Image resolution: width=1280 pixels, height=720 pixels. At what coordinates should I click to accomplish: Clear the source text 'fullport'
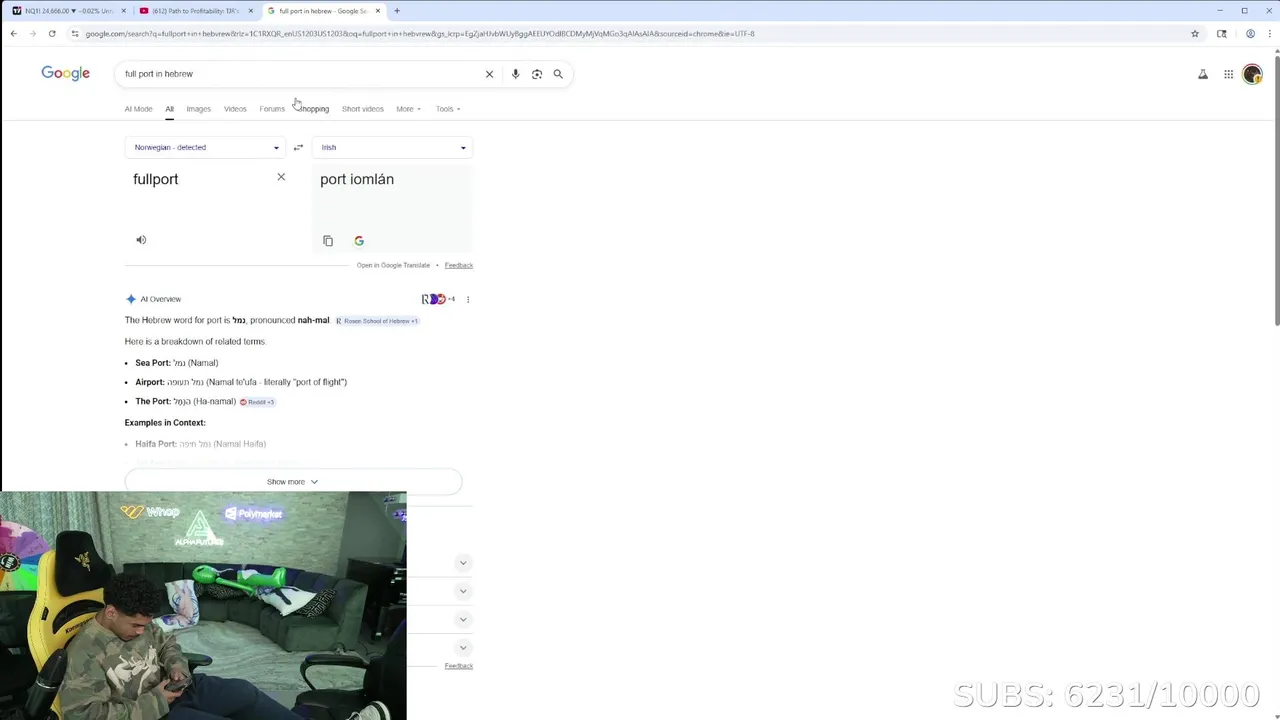click(x=281, y=177)
